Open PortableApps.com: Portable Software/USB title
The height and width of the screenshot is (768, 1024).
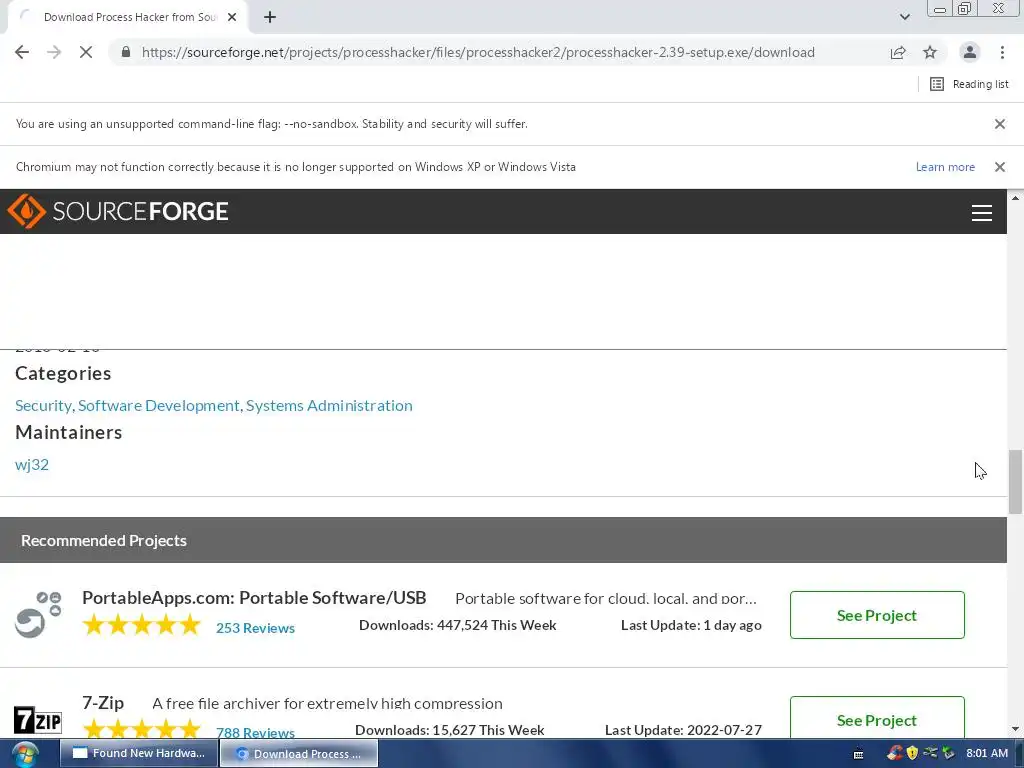[x=254, y=598]
